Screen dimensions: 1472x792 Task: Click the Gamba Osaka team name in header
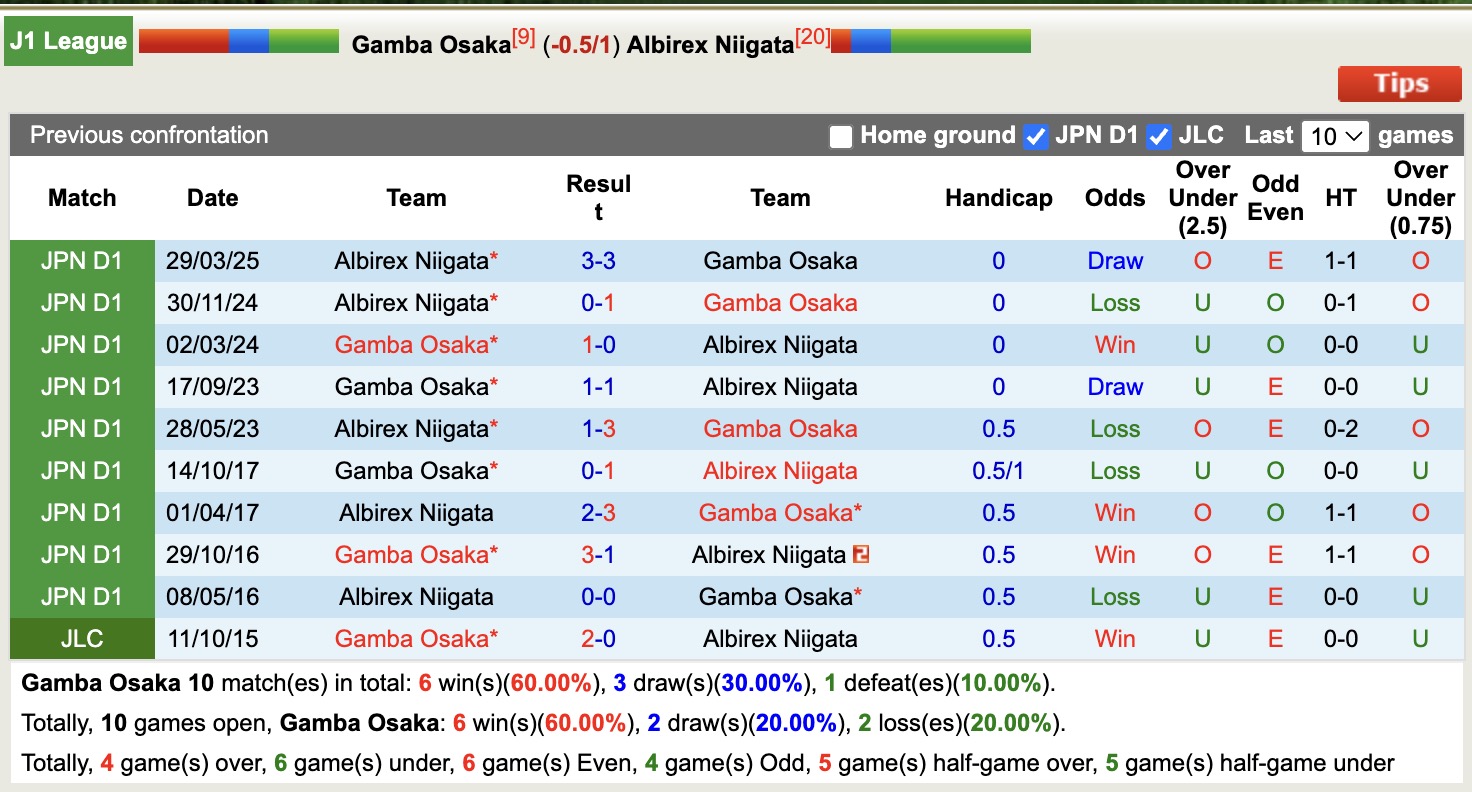(430, 44)
